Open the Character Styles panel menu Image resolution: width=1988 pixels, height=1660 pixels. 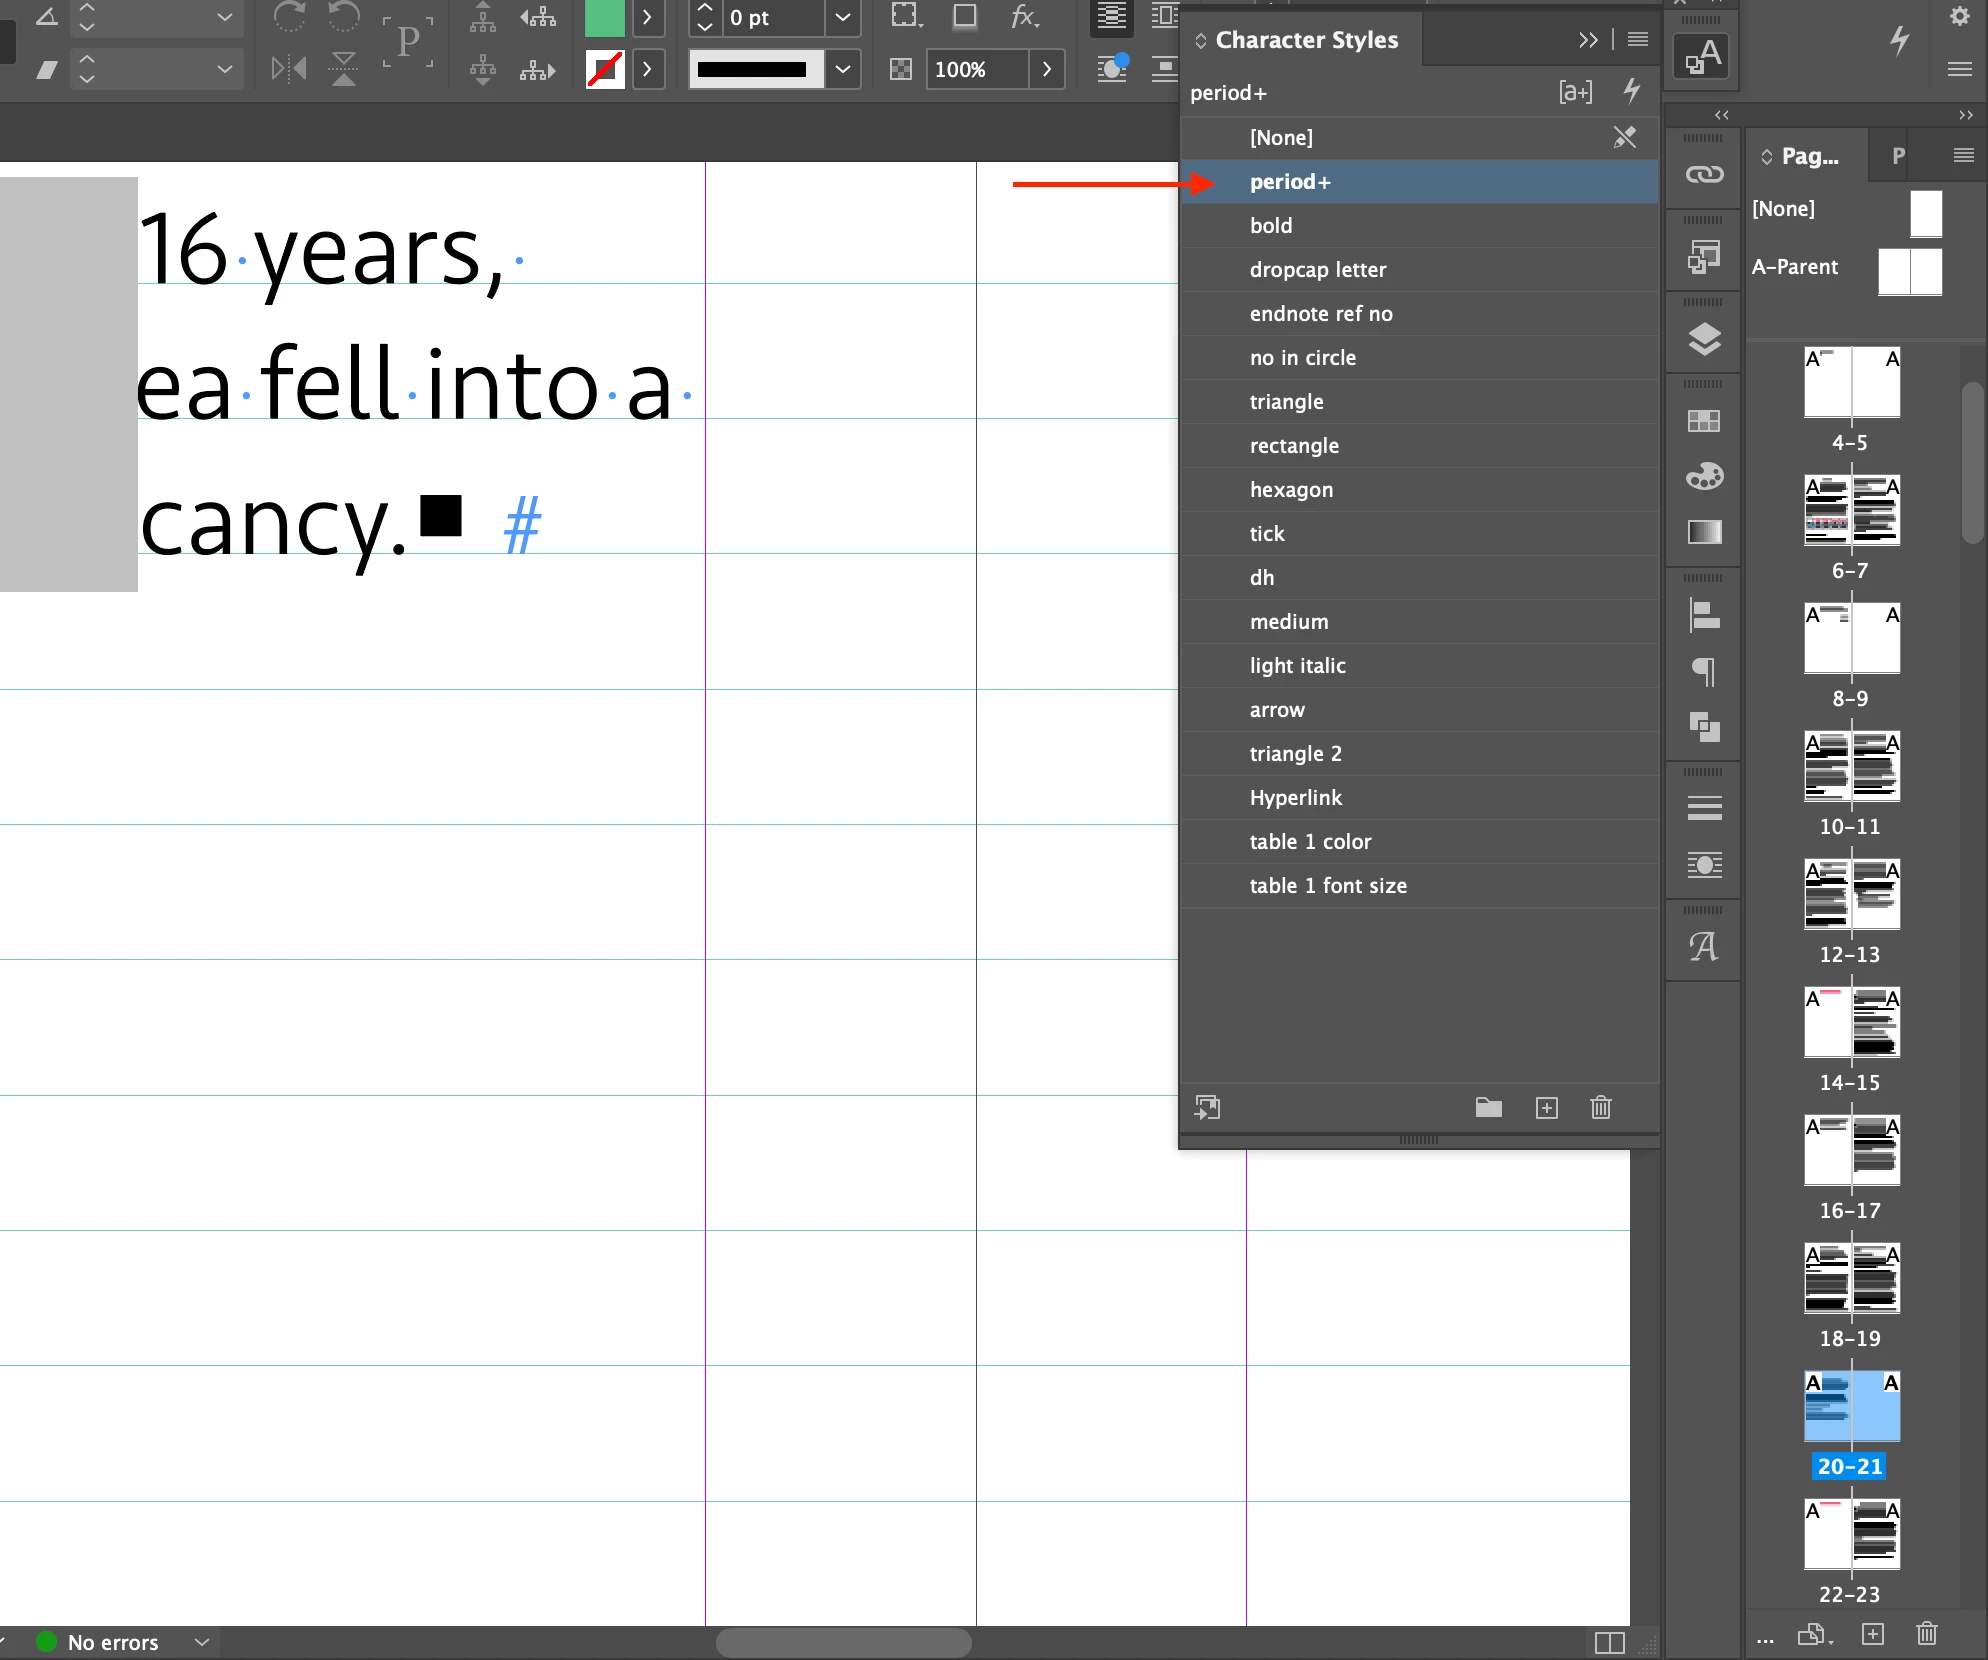(x=1637, y=40)
